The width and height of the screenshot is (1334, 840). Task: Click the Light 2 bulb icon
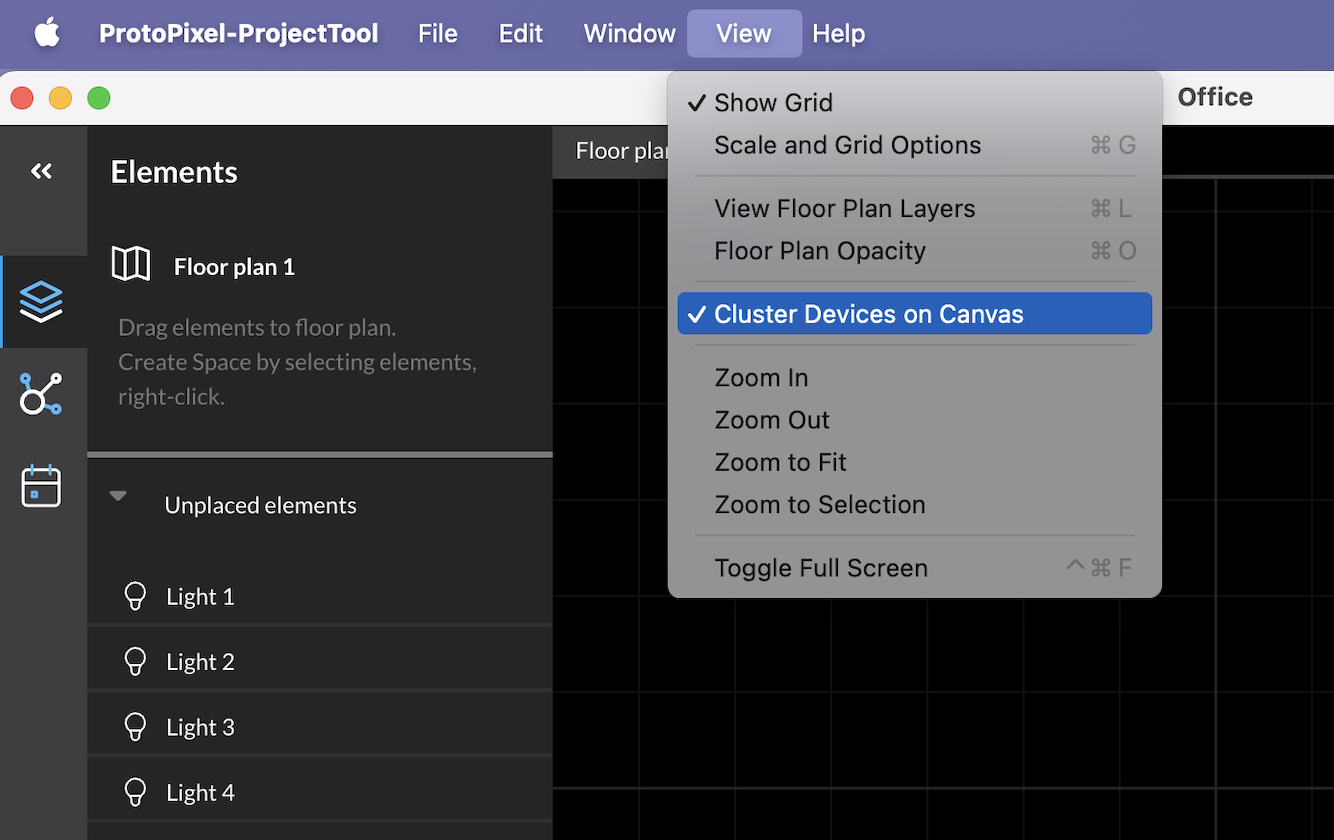pyautogui.click(x=135, y=661)
